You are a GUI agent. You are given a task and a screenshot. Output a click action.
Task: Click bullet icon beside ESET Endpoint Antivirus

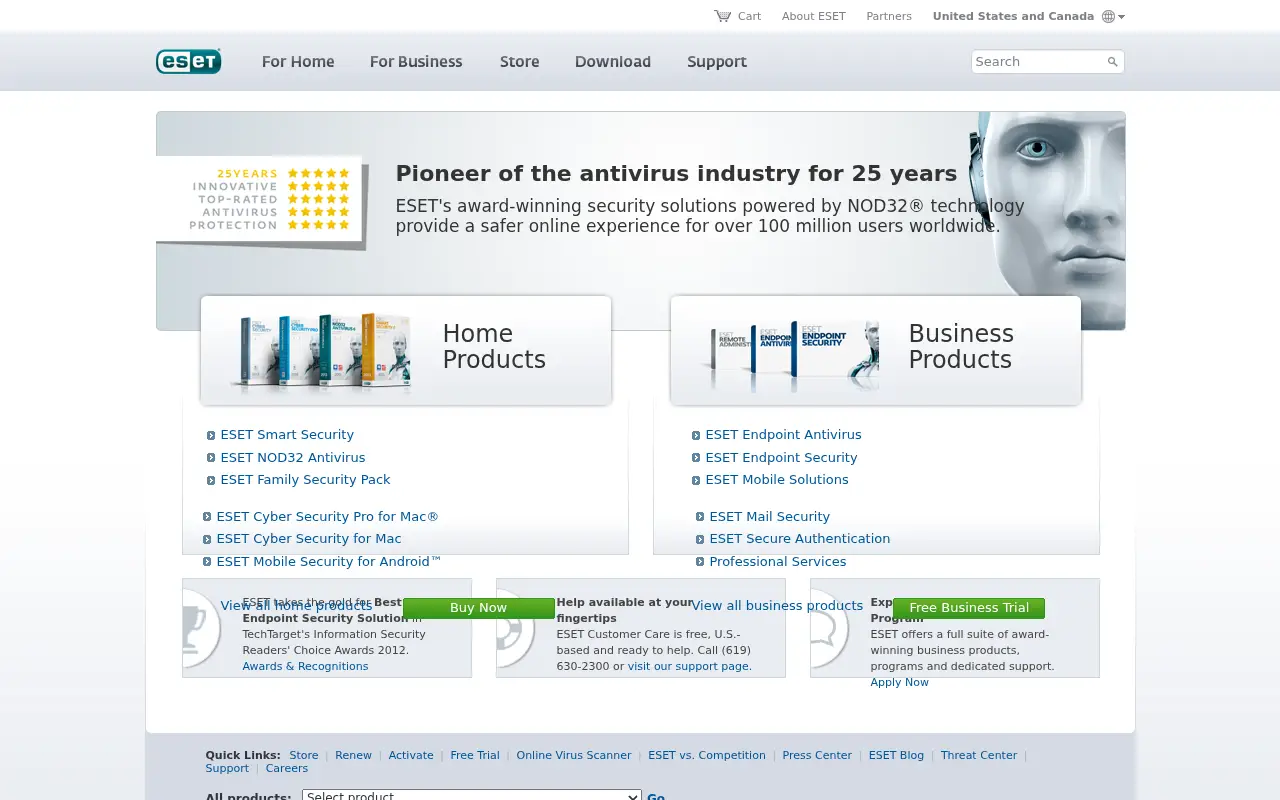696,435
